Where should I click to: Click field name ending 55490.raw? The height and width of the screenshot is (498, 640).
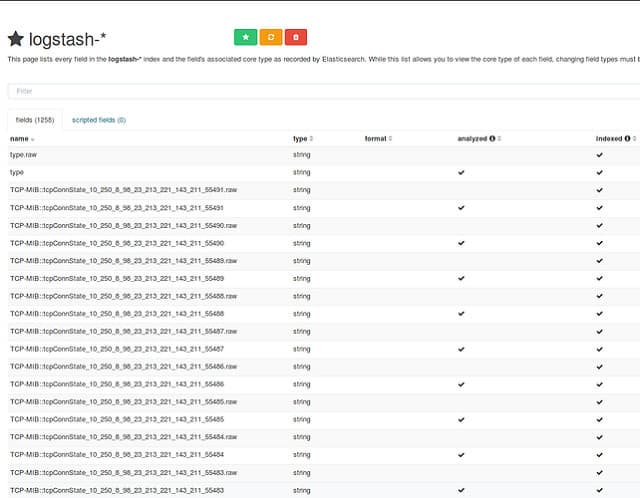tap(123, 225)
